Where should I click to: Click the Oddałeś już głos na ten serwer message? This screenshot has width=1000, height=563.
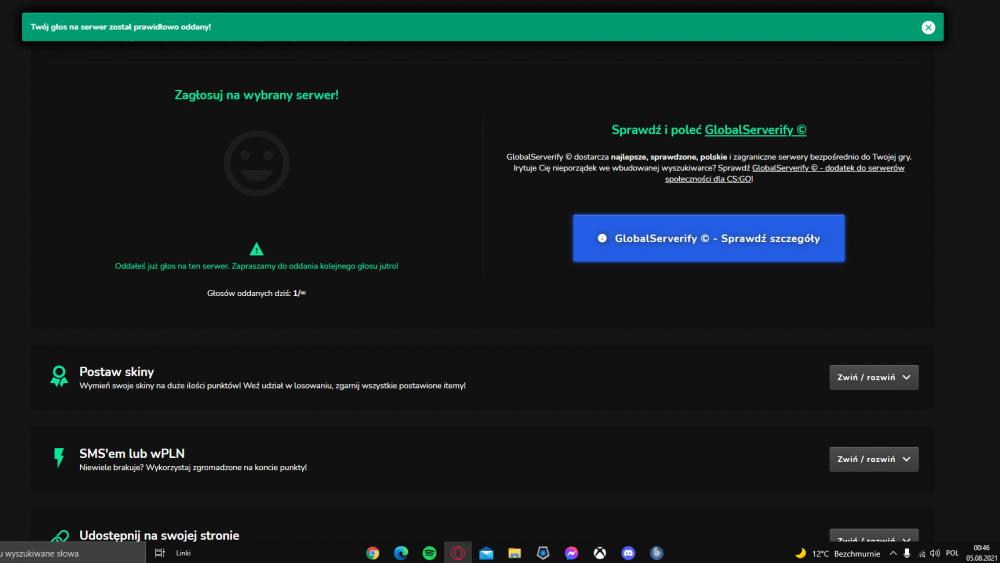256,266
